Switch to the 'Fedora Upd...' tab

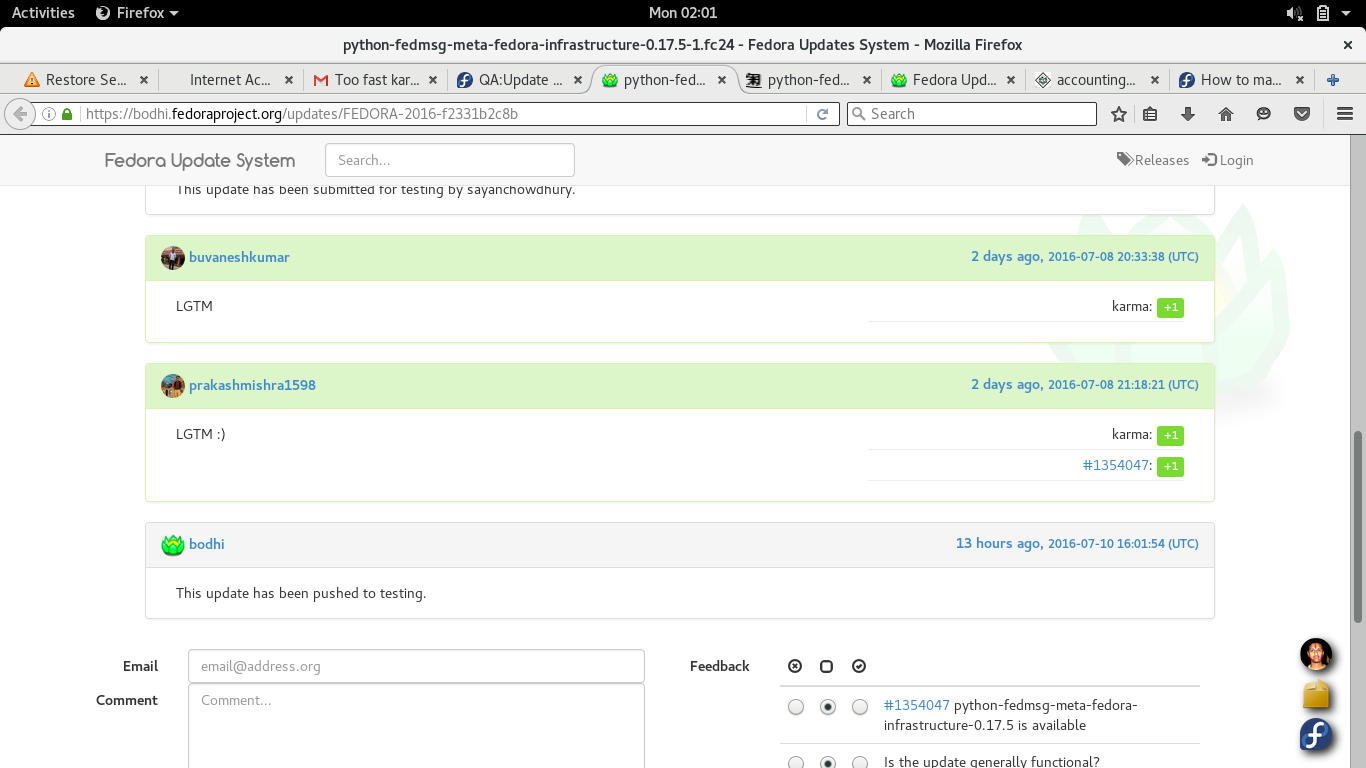click(x=954, y=80)
